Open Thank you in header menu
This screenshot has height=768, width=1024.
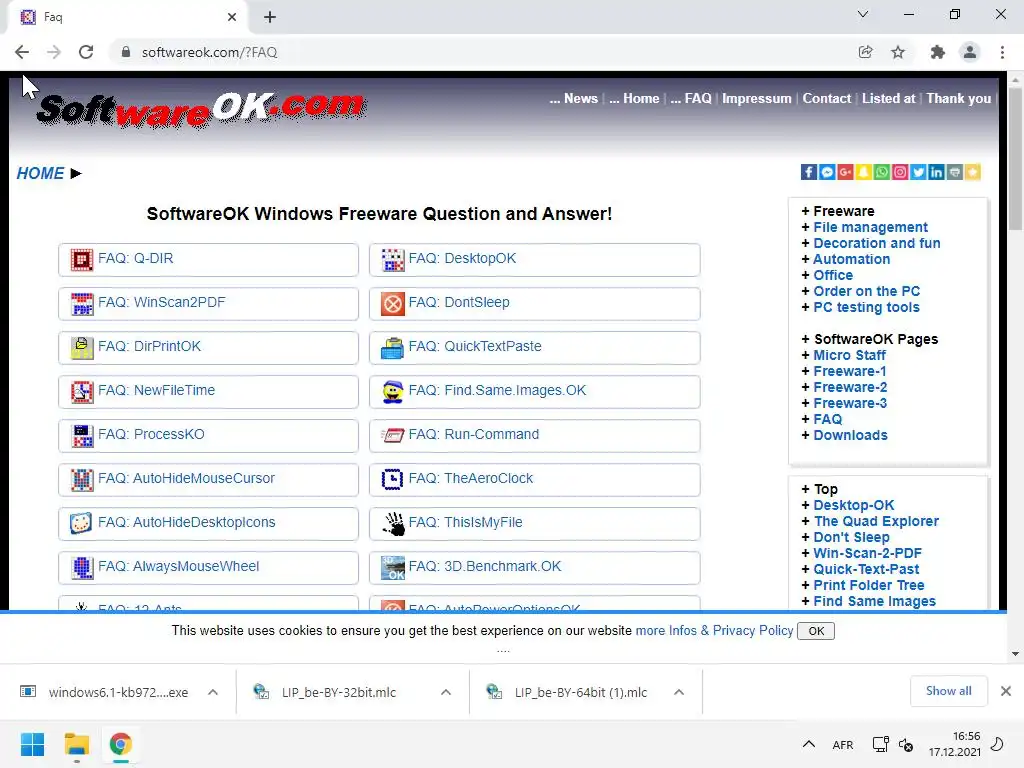pos(958,98)
